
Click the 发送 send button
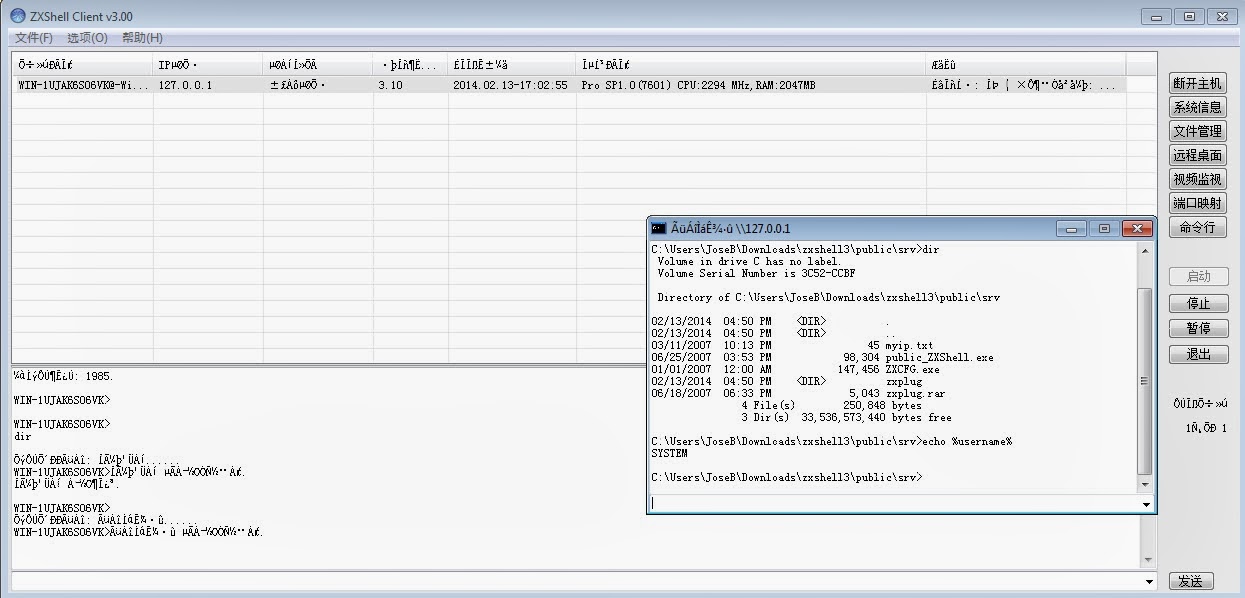(x=1190, y=581)
